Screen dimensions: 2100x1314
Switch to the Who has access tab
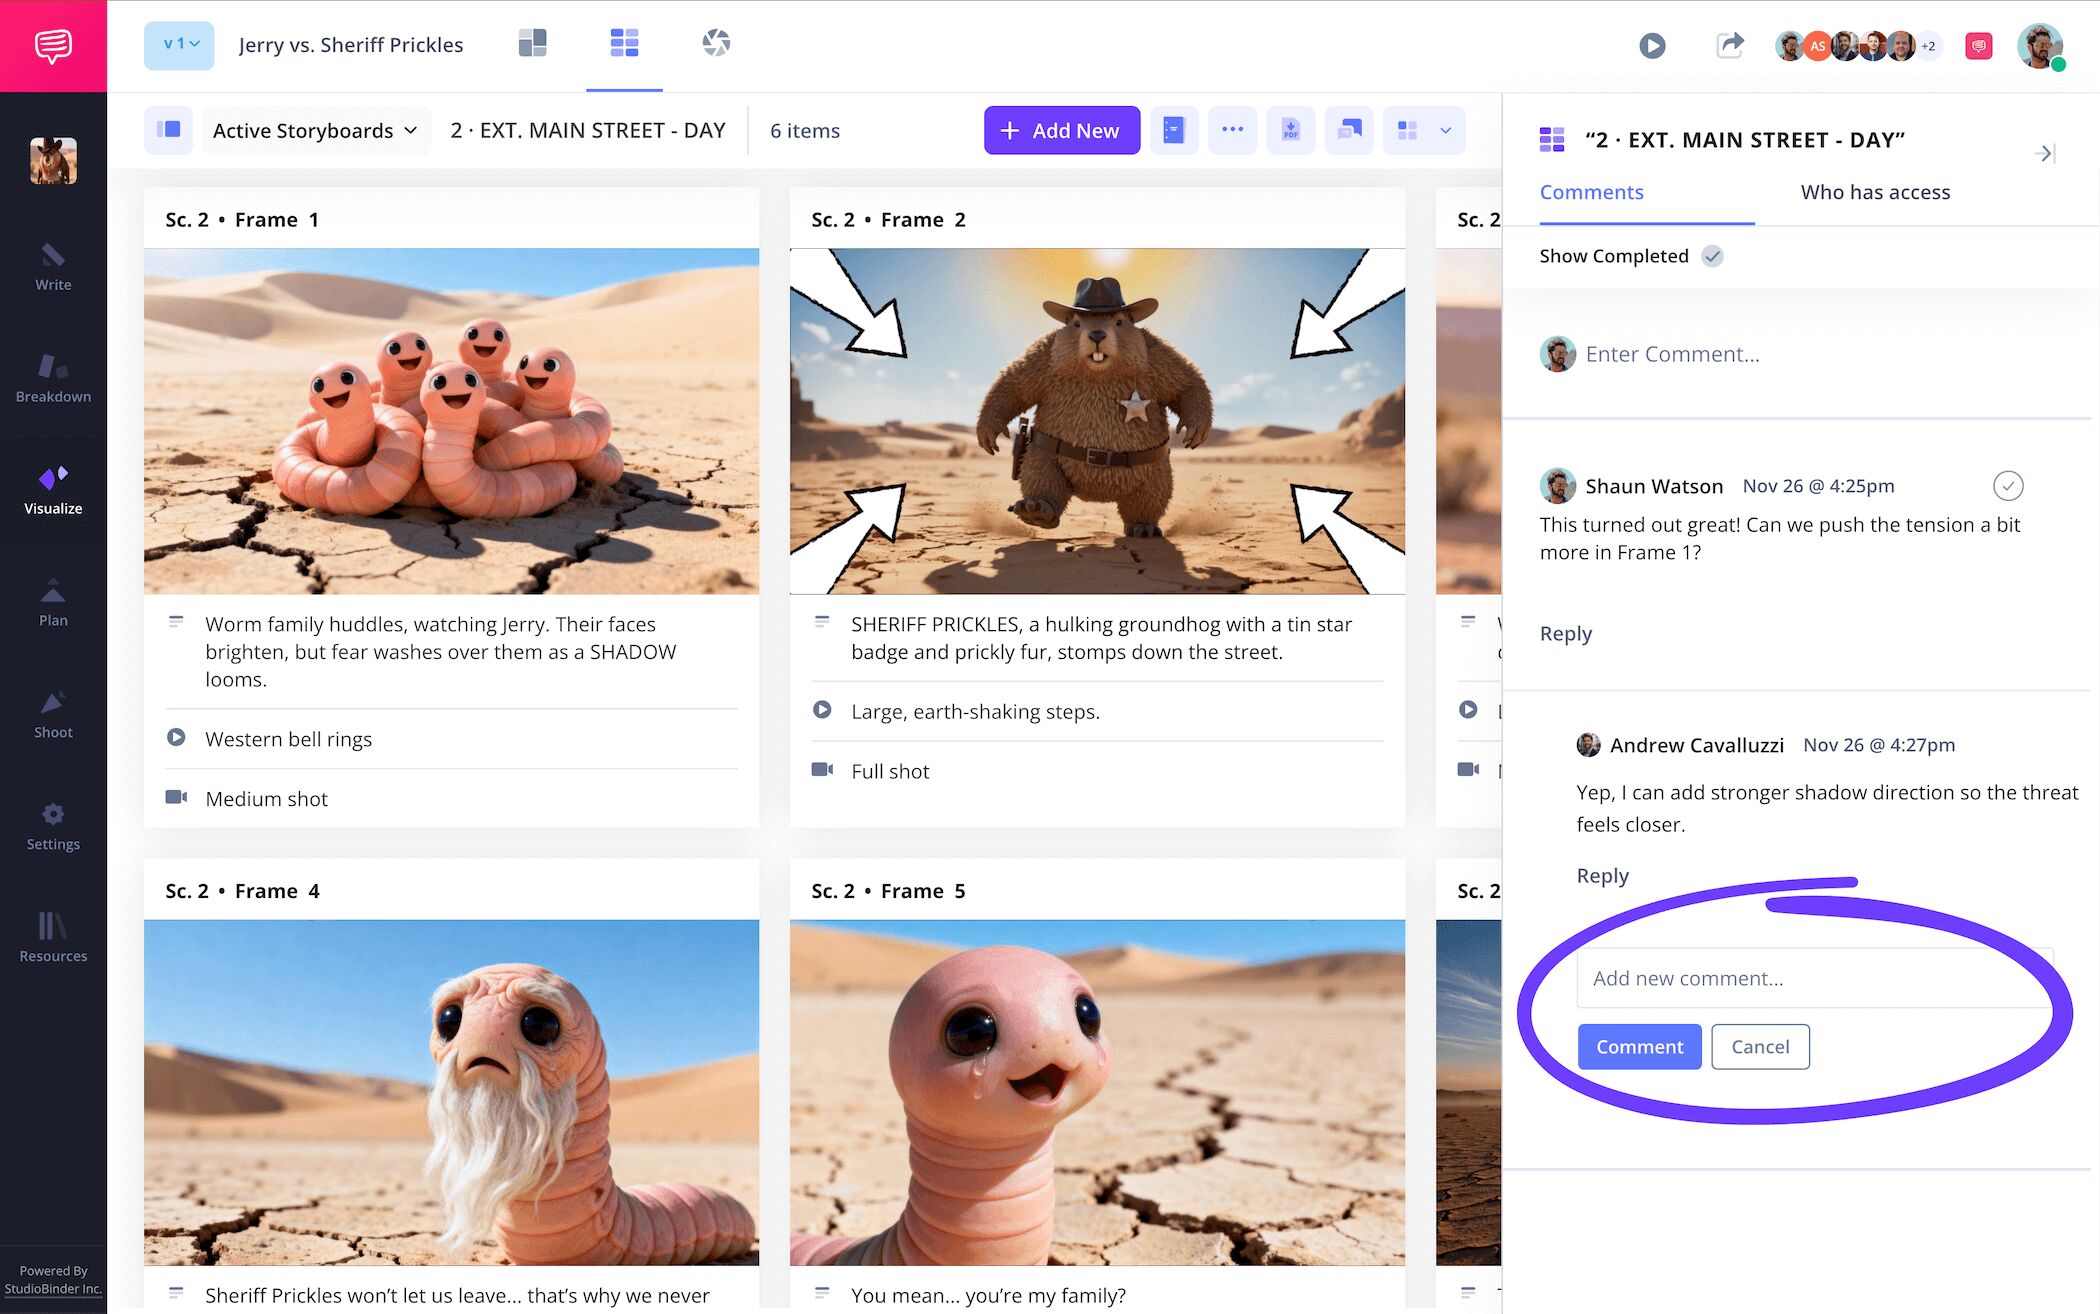1874,192
